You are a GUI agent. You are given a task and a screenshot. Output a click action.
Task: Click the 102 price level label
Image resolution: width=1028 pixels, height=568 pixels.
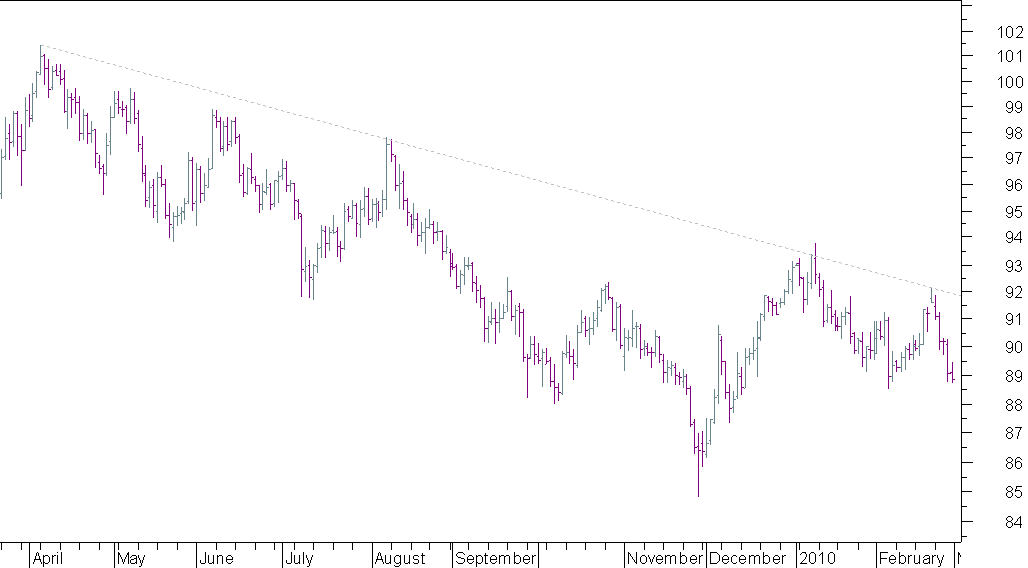[x=1009, y=31]
